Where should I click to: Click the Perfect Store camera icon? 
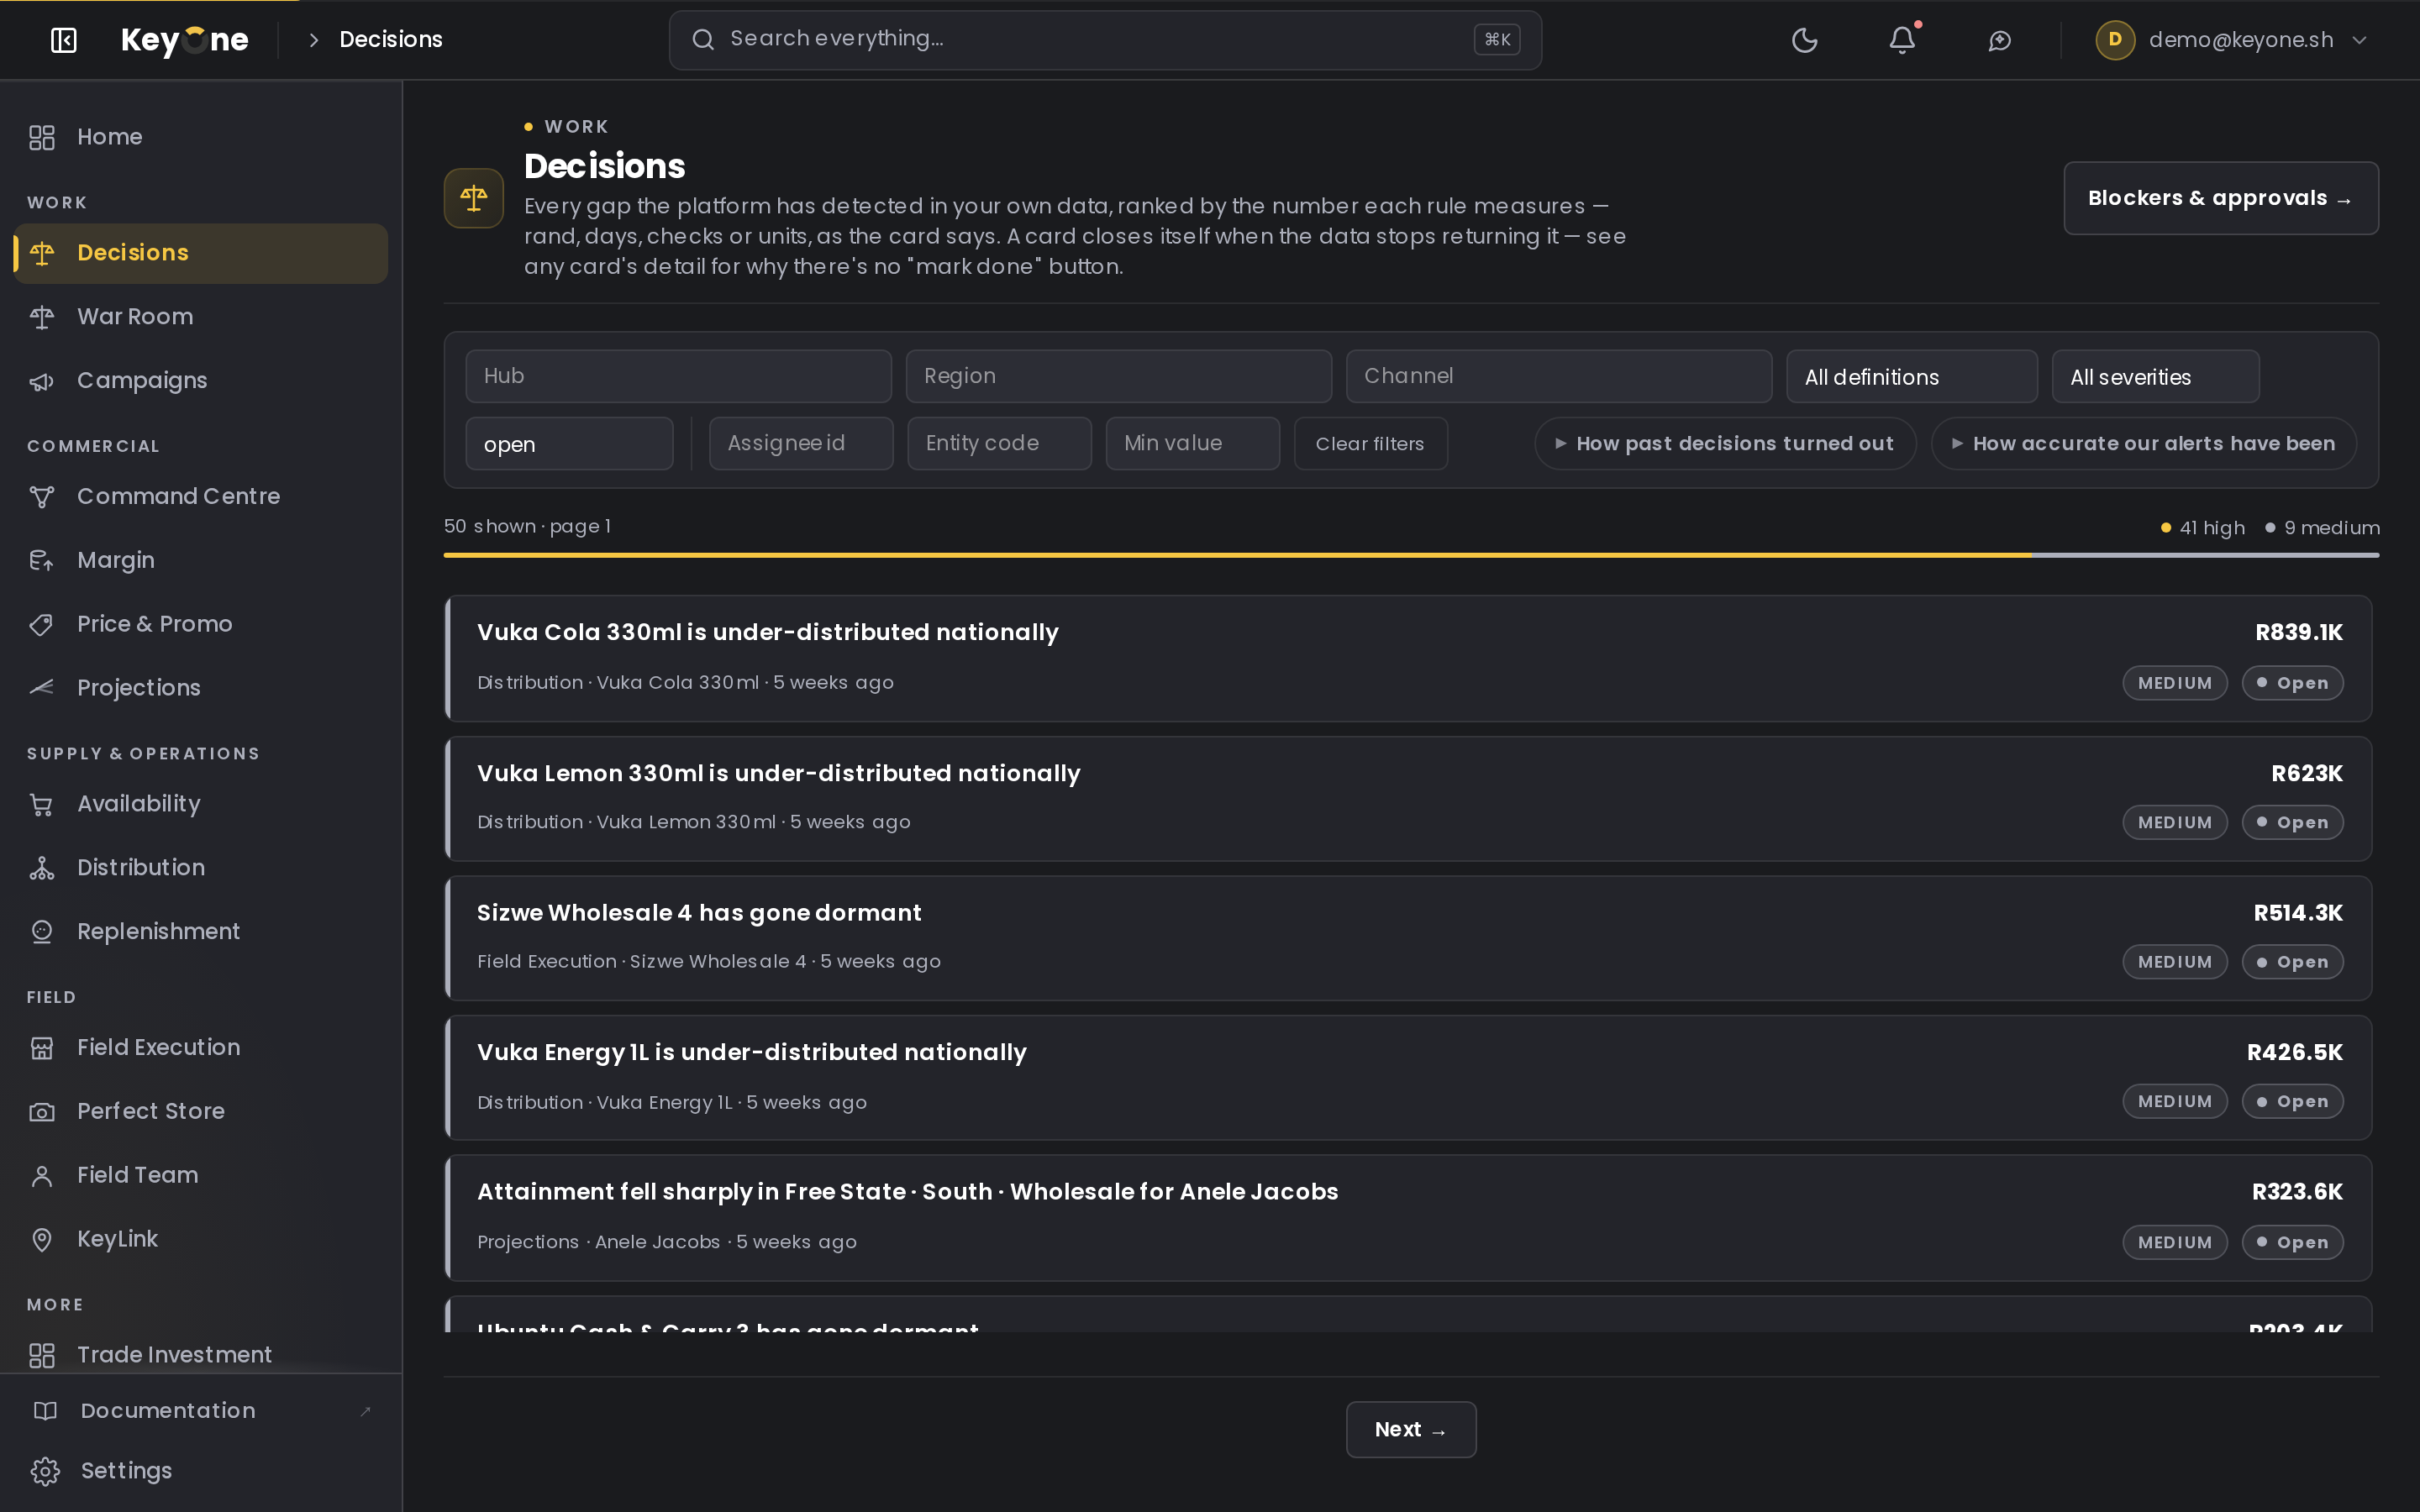pos(42,1111)
